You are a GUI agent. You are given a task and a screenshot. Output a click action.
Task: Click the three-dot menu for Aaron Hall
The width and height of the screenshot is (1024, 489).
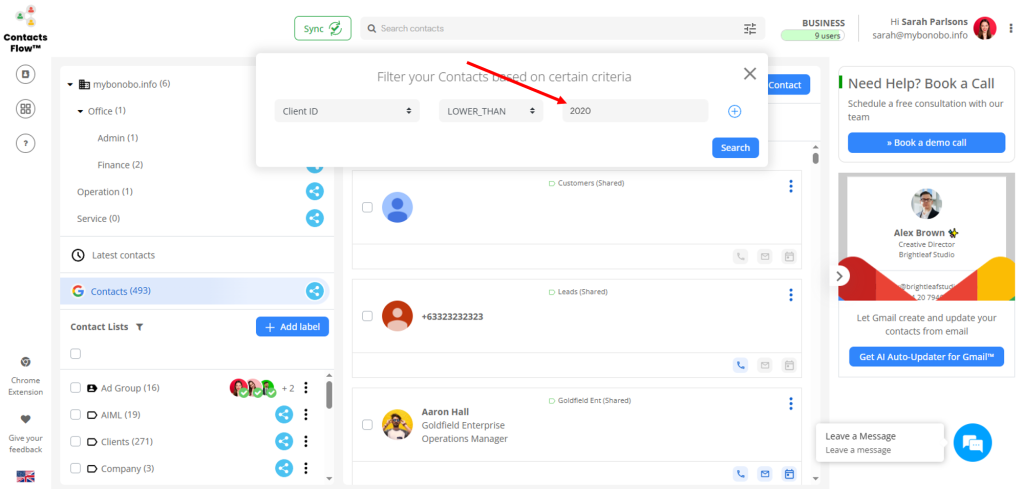point(790,403)
